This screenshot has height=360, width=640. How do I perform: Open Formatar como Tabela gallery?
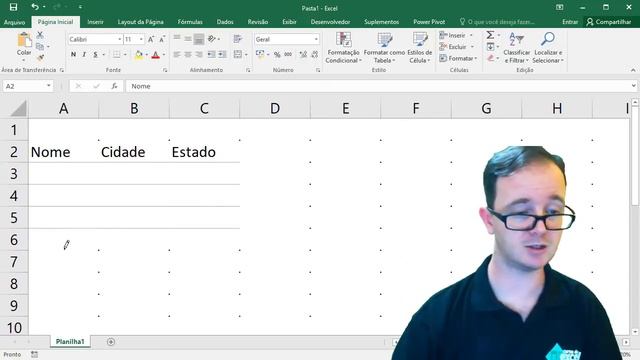tap(384, 48)
